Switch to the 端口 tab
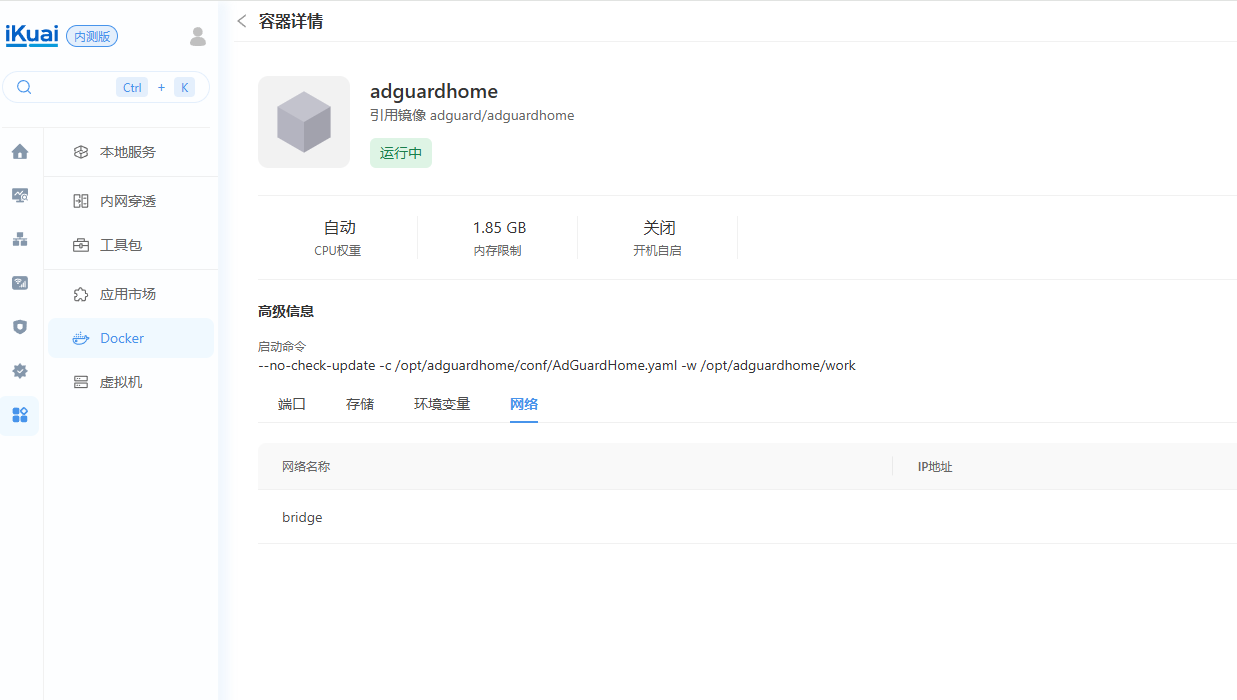 click(292, 404)
